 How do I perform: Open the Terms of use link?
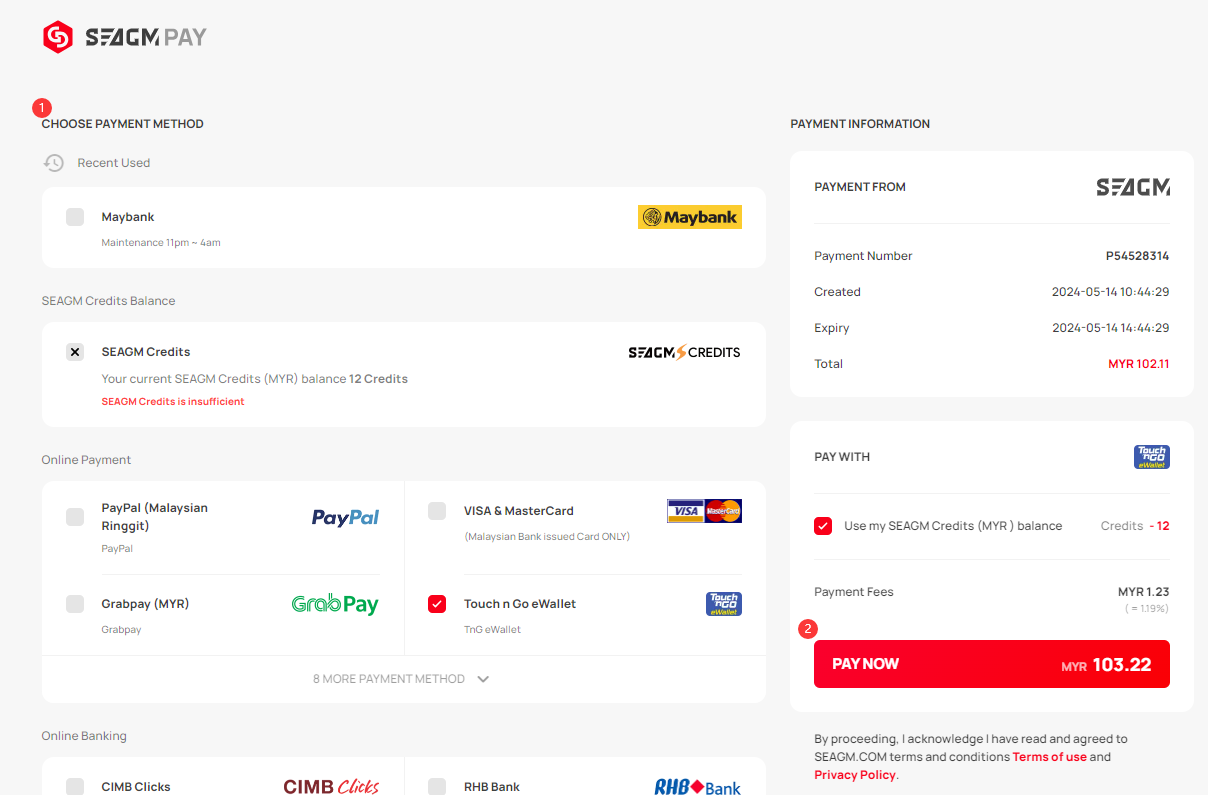(1049, 757)
